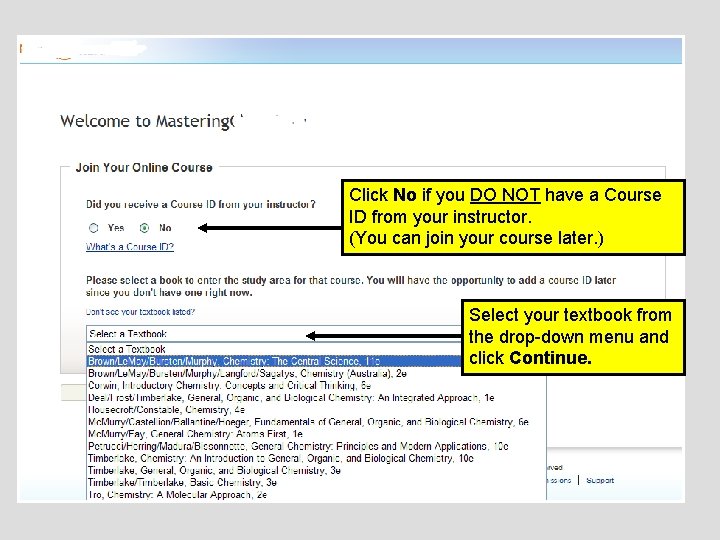Pick Brown/LeMay/Bursten/Murphy Chemistry: The Central Science

tap(274, 361)
